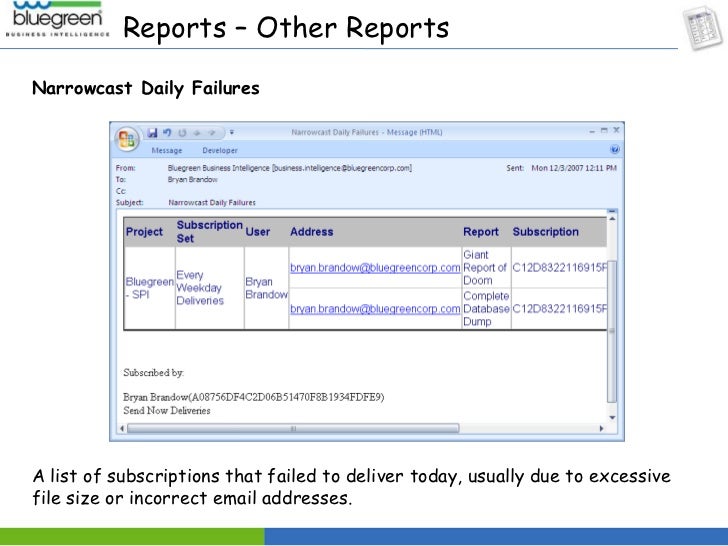Viewport: 728px width, 546px height.
Task: Click the vertical scrollbar thumb
Action: (x=612, y=331)
